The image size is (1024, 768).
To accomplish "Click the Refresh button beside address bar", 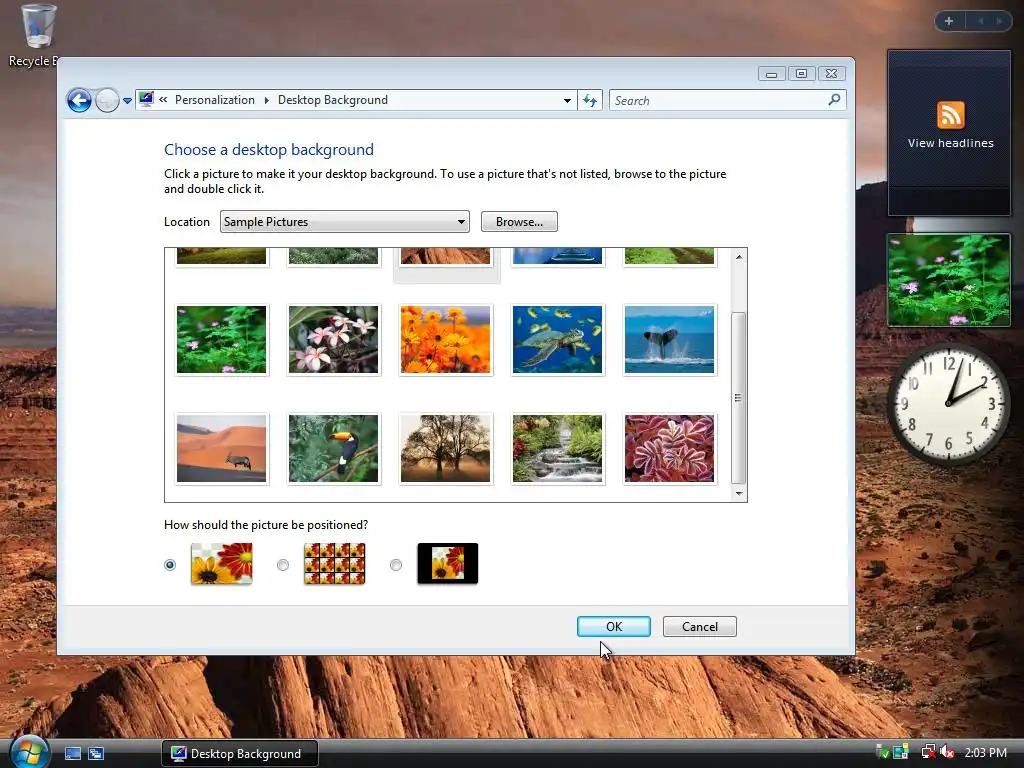I will [x=590, y=101].
